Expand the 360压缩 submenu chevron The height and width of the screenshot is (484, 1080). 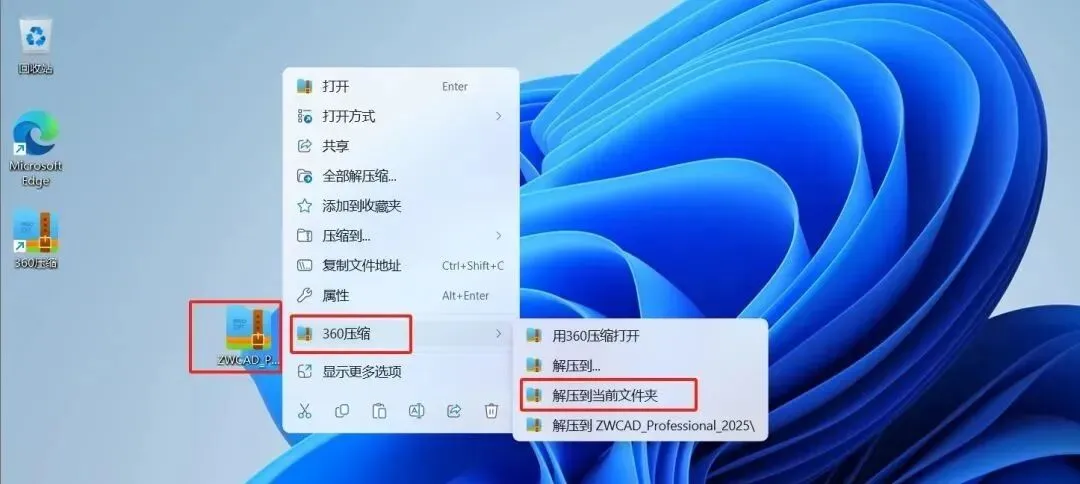[x=499, y=334]
